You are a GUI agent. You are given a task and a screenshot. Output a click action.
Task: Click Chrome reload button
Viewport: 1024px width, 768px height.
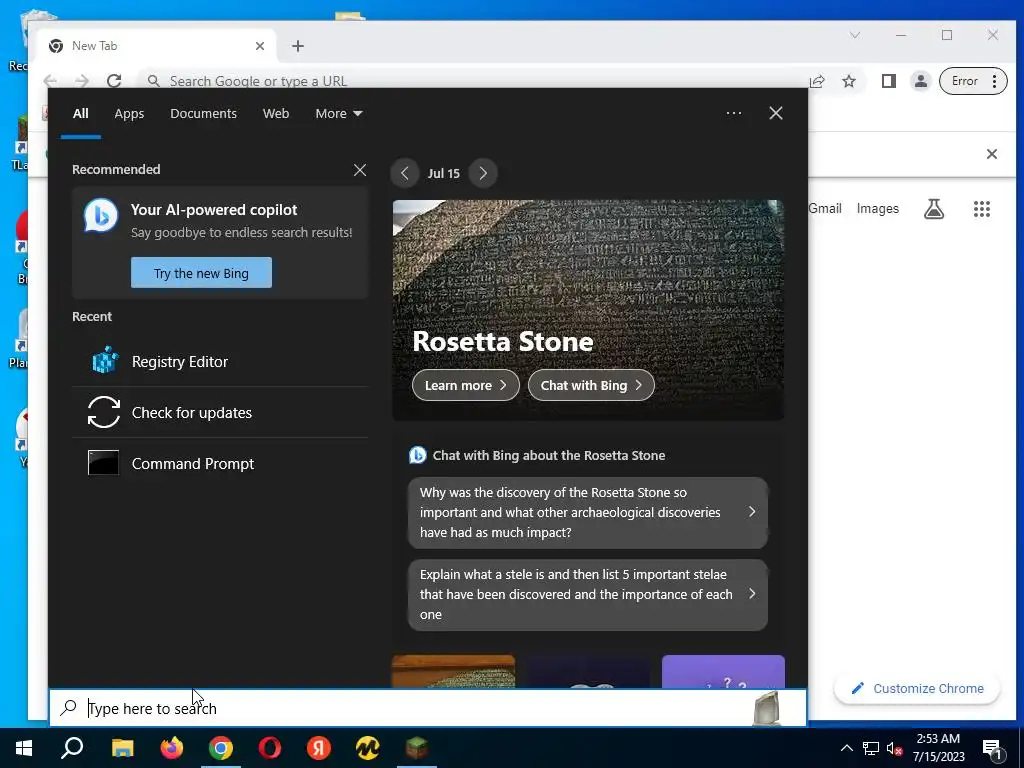114,81
